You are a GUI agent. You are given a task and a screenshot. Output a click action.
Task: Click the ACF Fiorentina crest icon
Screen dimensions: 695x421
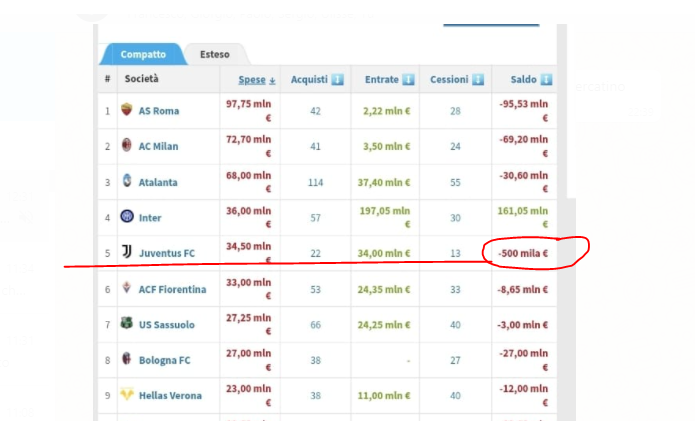[x=127, y=288]
